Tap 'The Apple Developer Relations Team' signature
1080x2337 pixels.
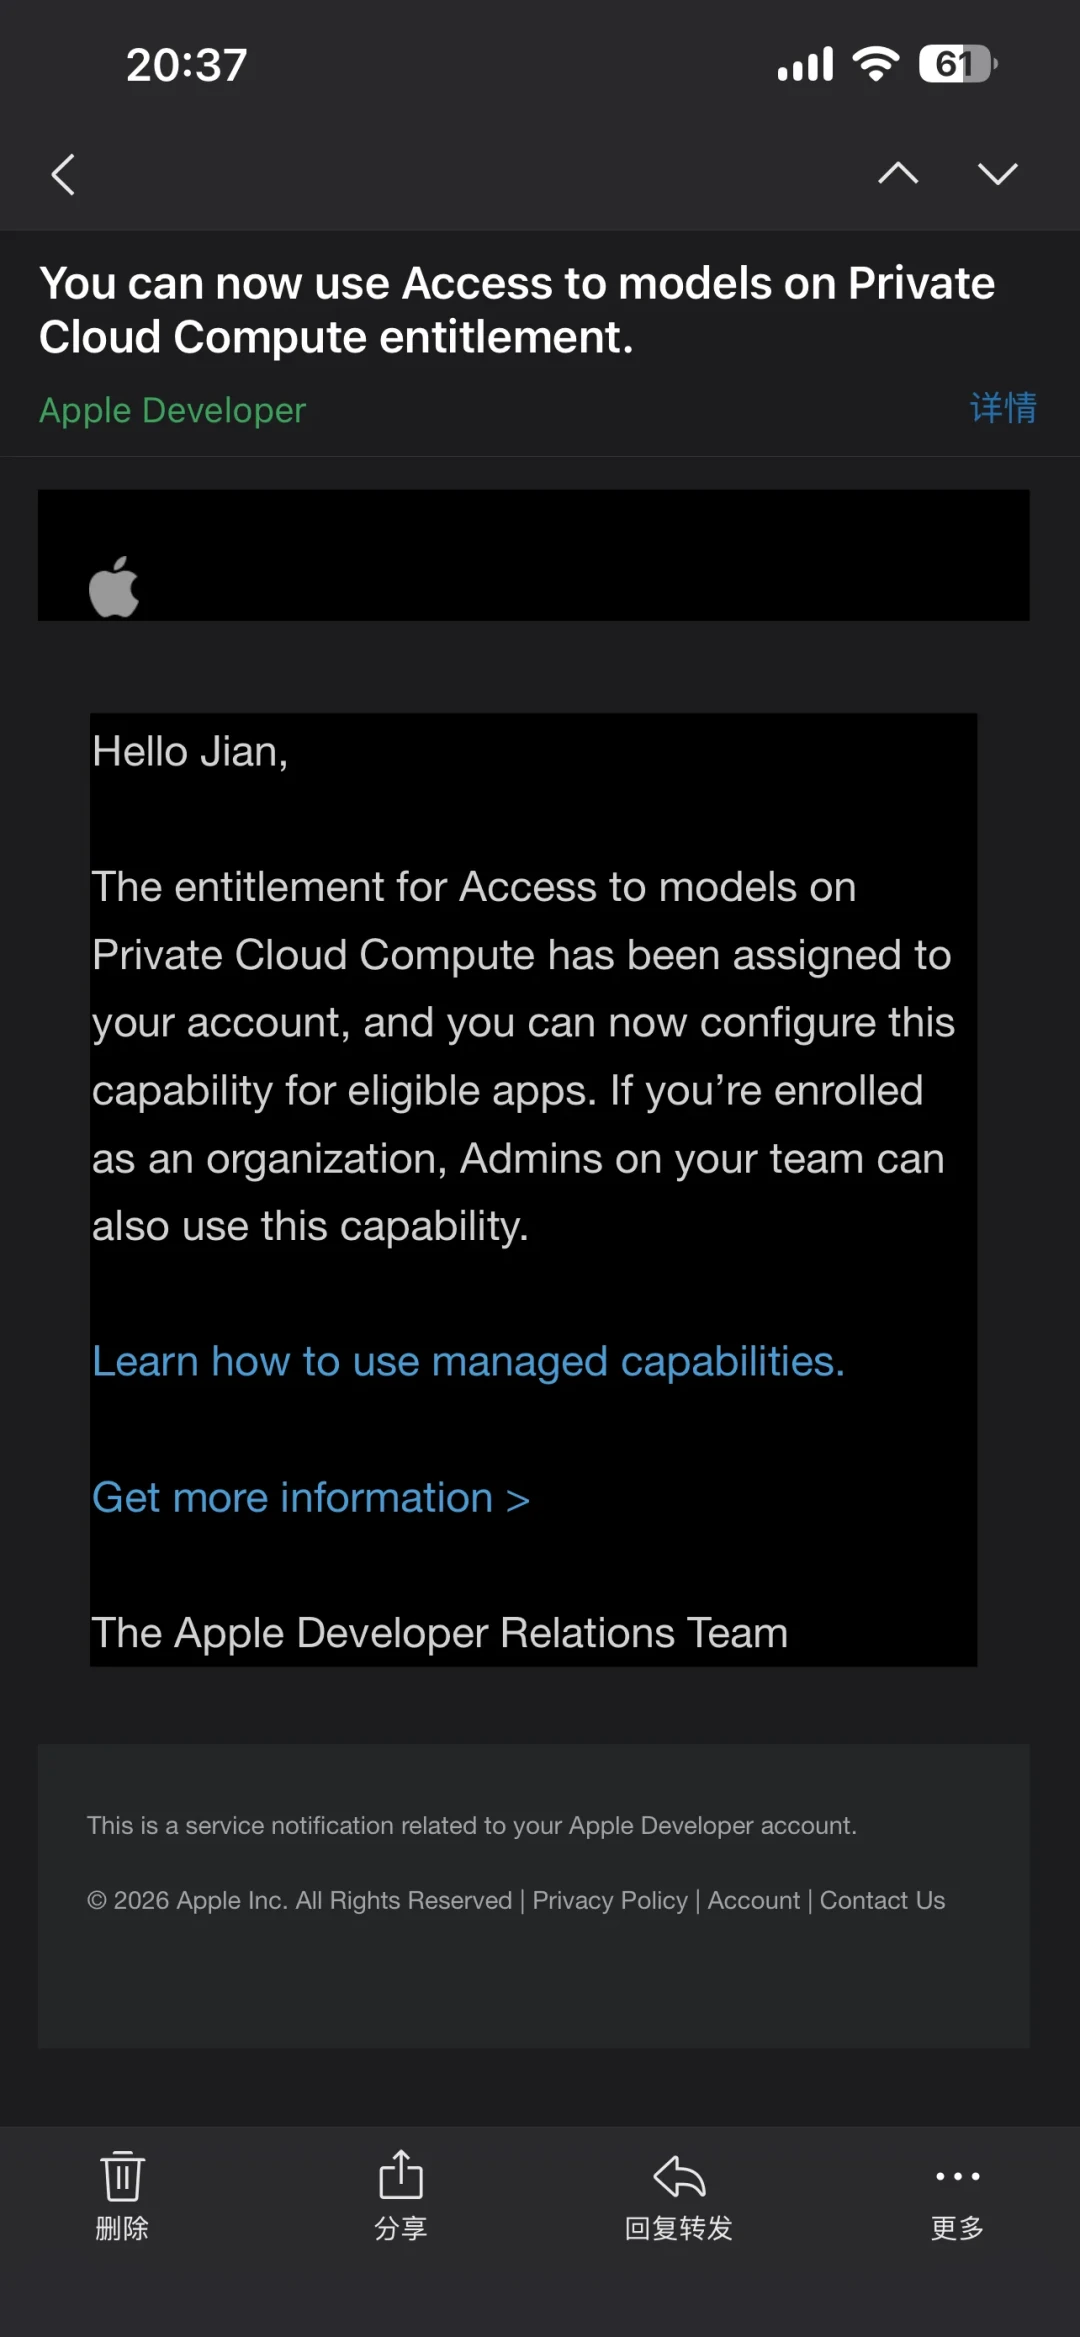pos(440,1633)
